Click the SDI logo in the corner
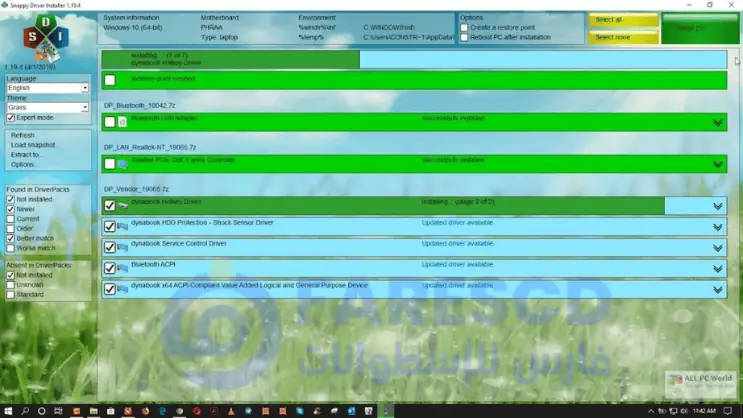743x418 pixels. pos(46,38)
